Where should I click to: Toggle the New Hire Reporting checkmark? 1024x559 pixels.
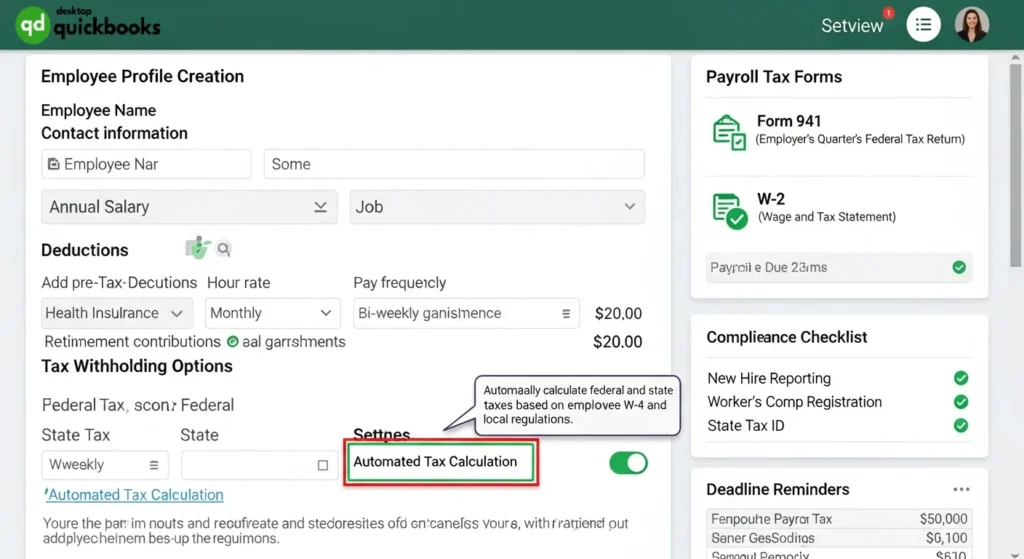coord(960,378)
